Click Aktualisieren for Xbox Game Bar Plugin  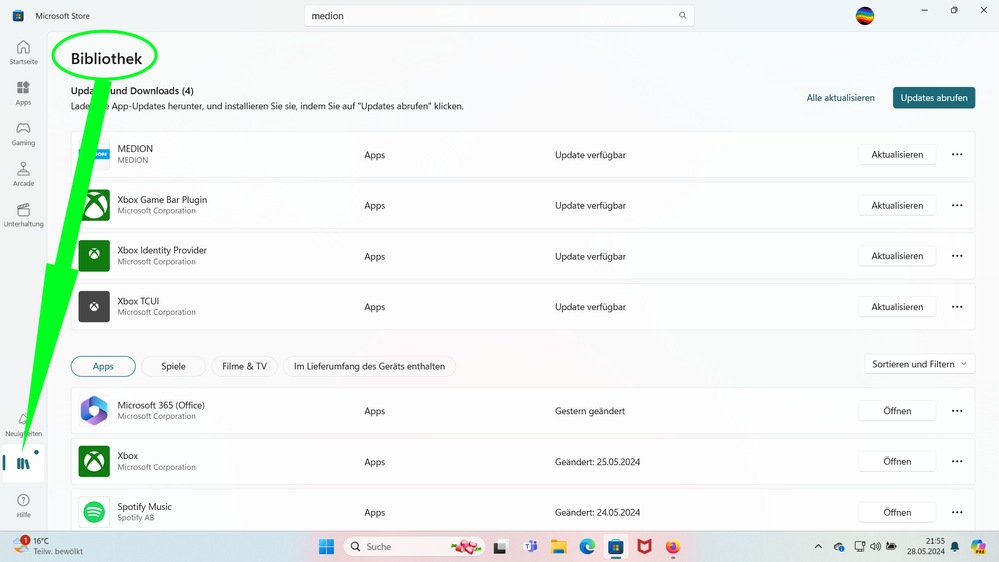pyautogui.click(x=897, y=205)
